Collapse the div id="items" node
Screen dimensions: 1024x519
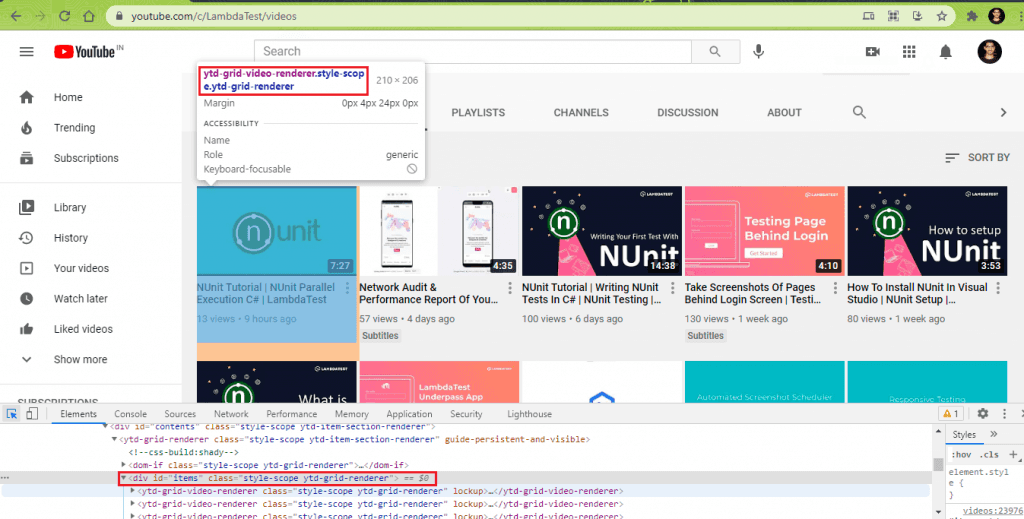coord(124,479)
